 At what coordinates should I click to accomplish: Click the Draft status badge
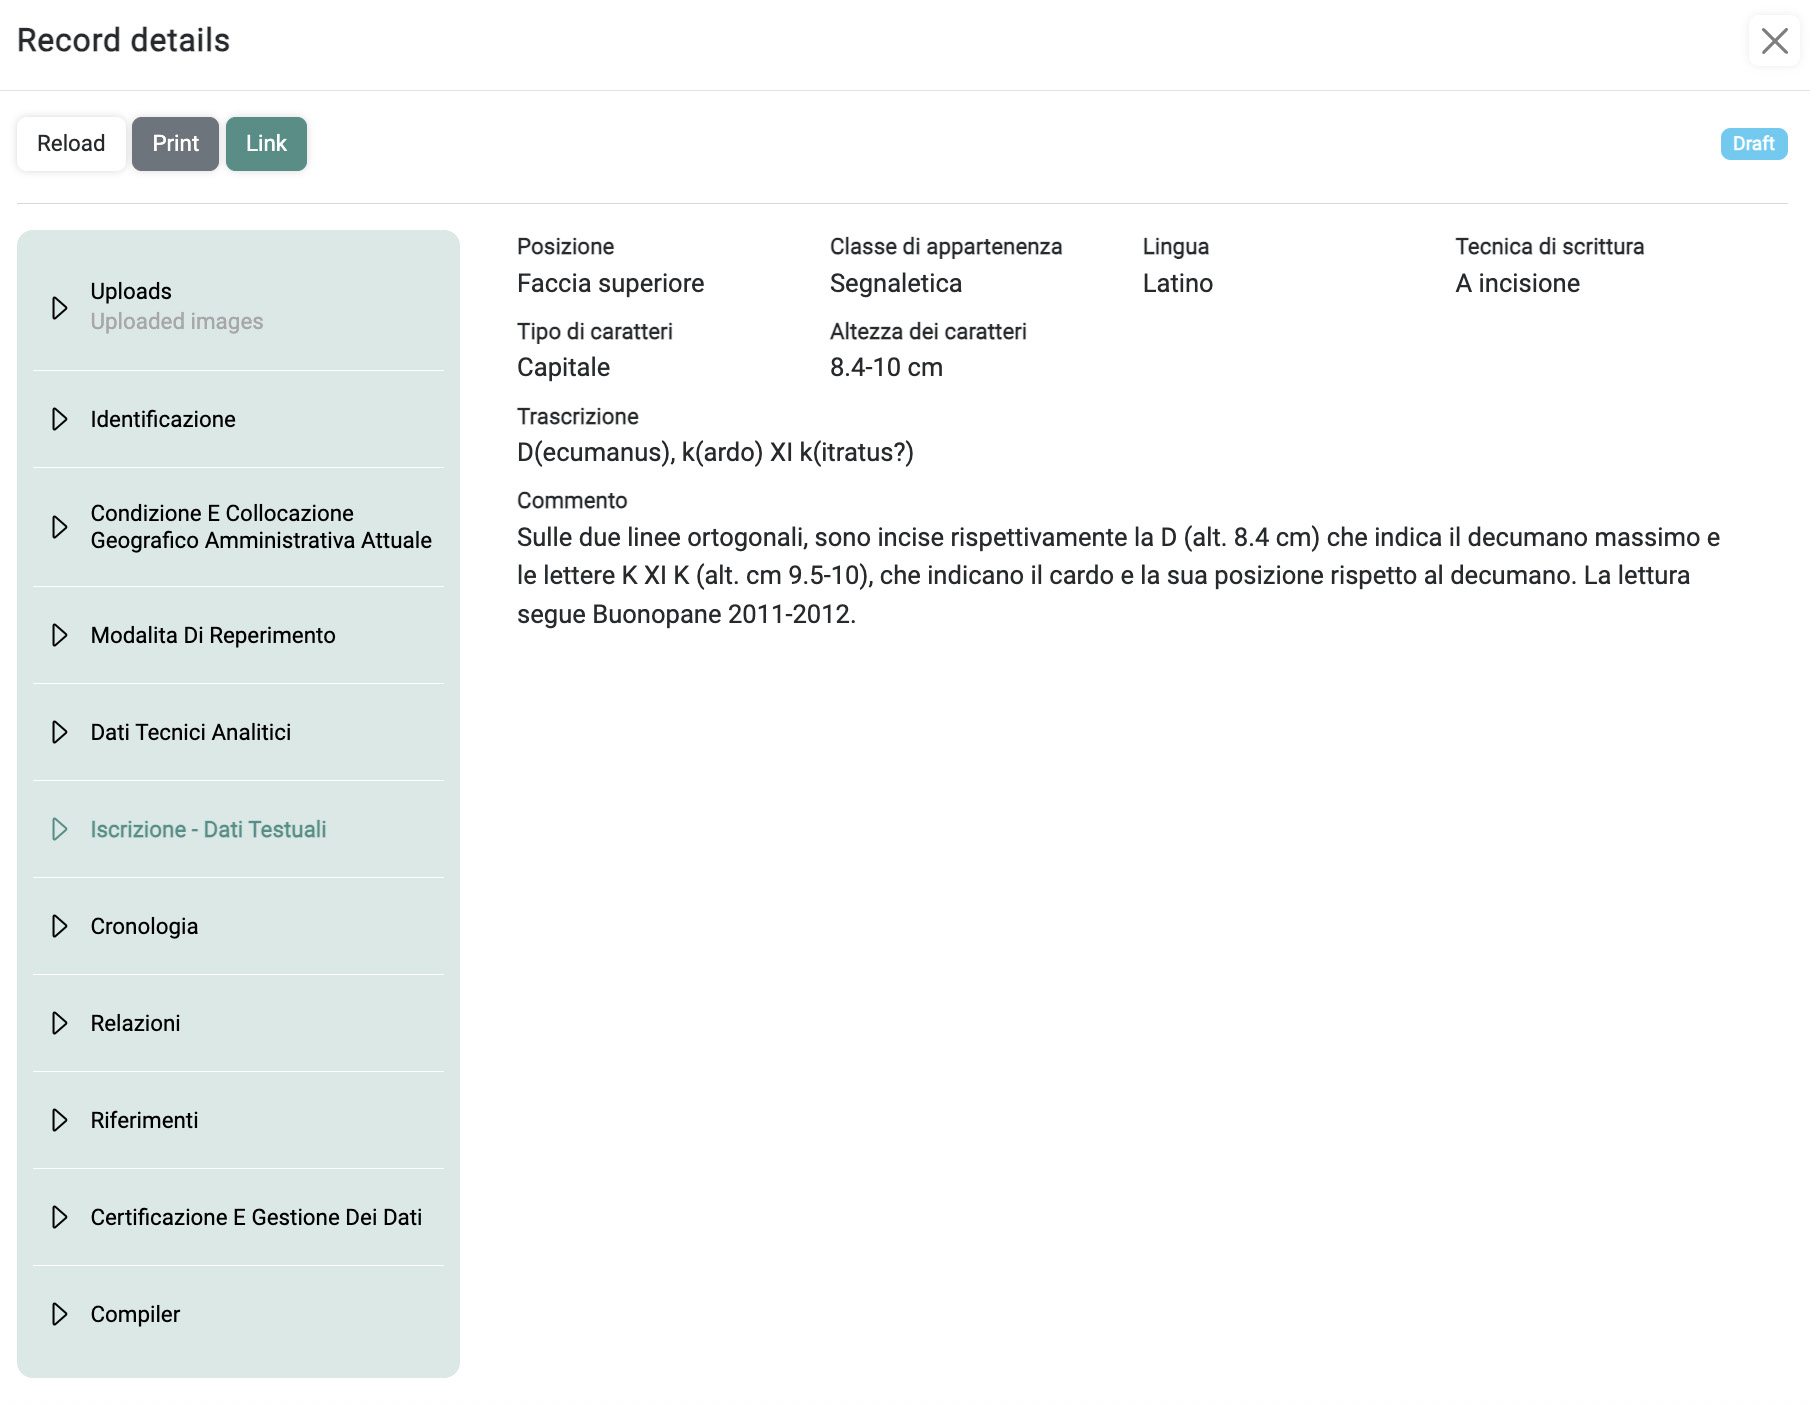tap(1753, 144)
